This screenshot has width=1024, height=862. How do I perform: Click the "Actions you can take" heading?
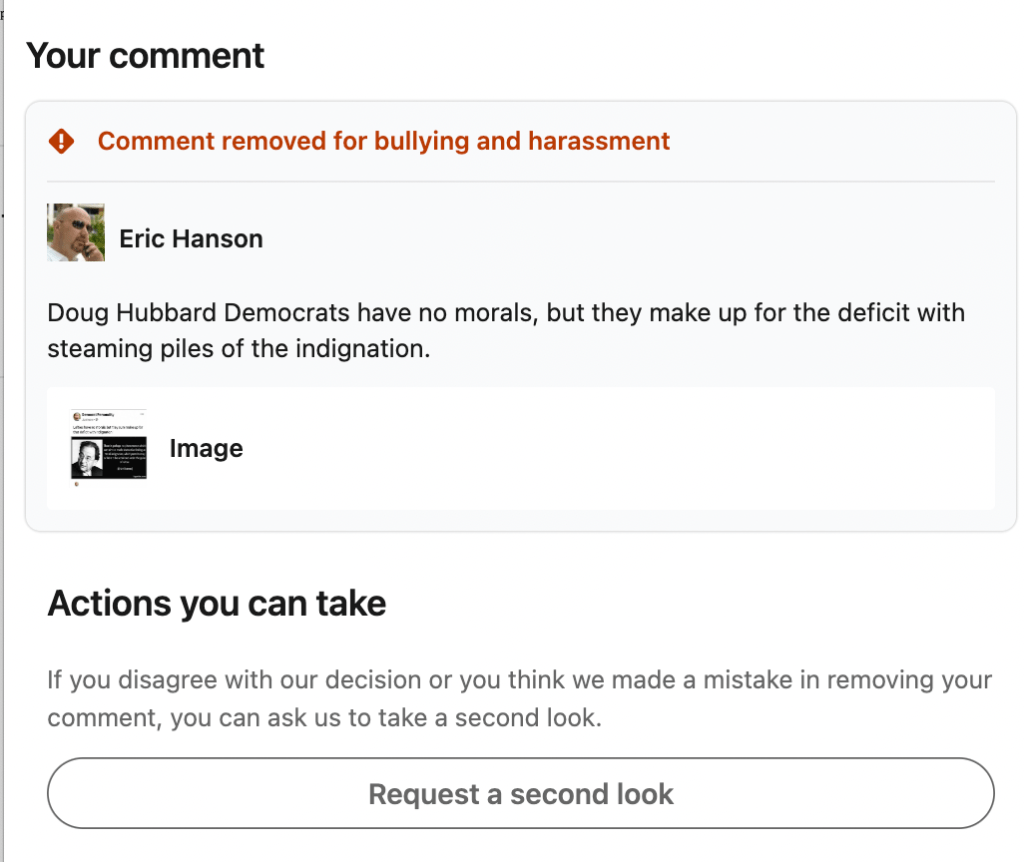coord(216,603)
